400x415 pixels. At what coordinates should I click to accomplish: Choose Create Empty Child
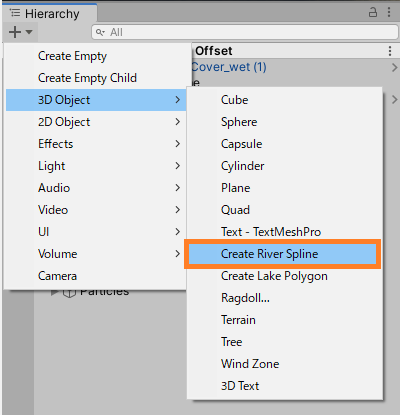click(x=96, y=78)
